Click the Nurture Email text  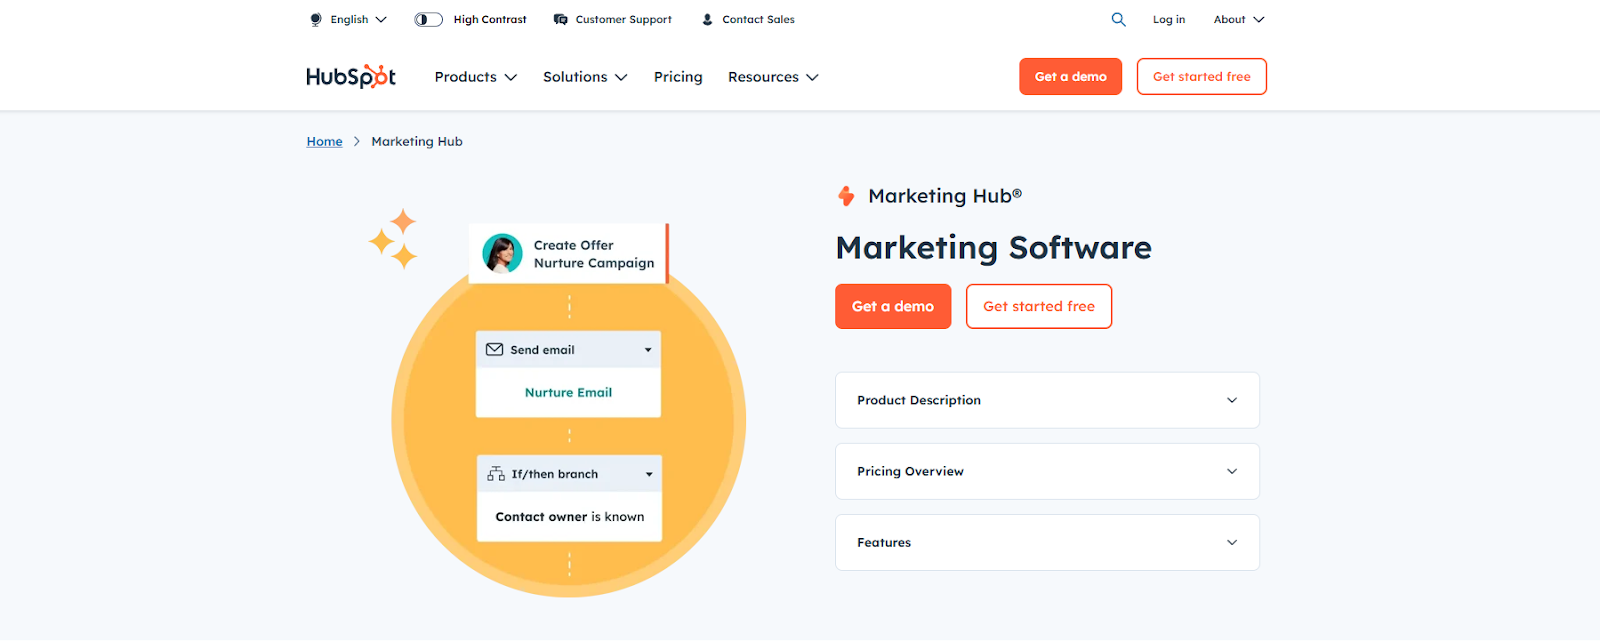[x=568, y=392]
